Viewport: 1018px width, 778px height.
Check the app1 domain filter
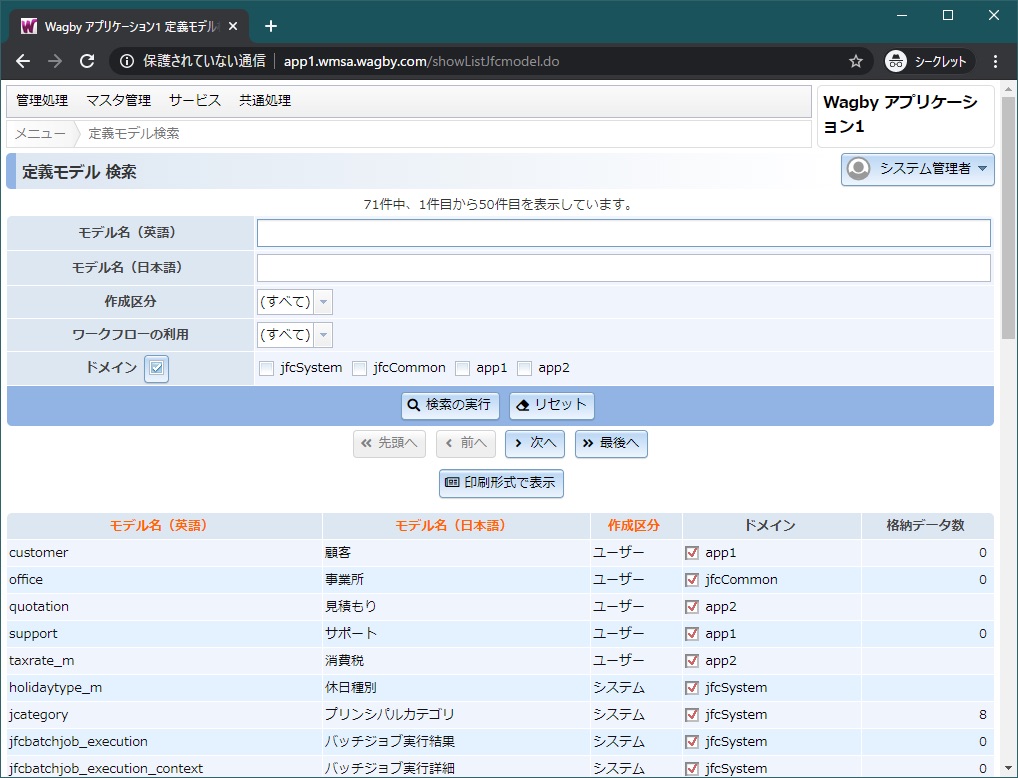(x=462, y=368)
